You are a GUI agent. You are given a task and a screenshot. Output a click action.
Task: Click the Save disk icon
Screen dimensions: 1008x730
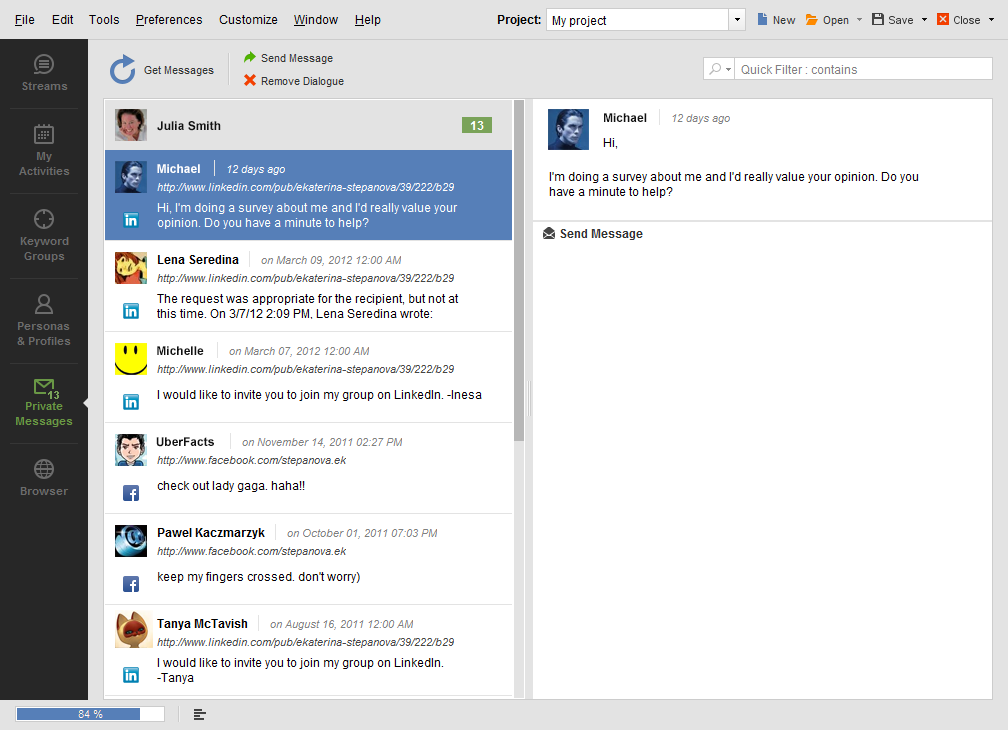coord(878,19)
